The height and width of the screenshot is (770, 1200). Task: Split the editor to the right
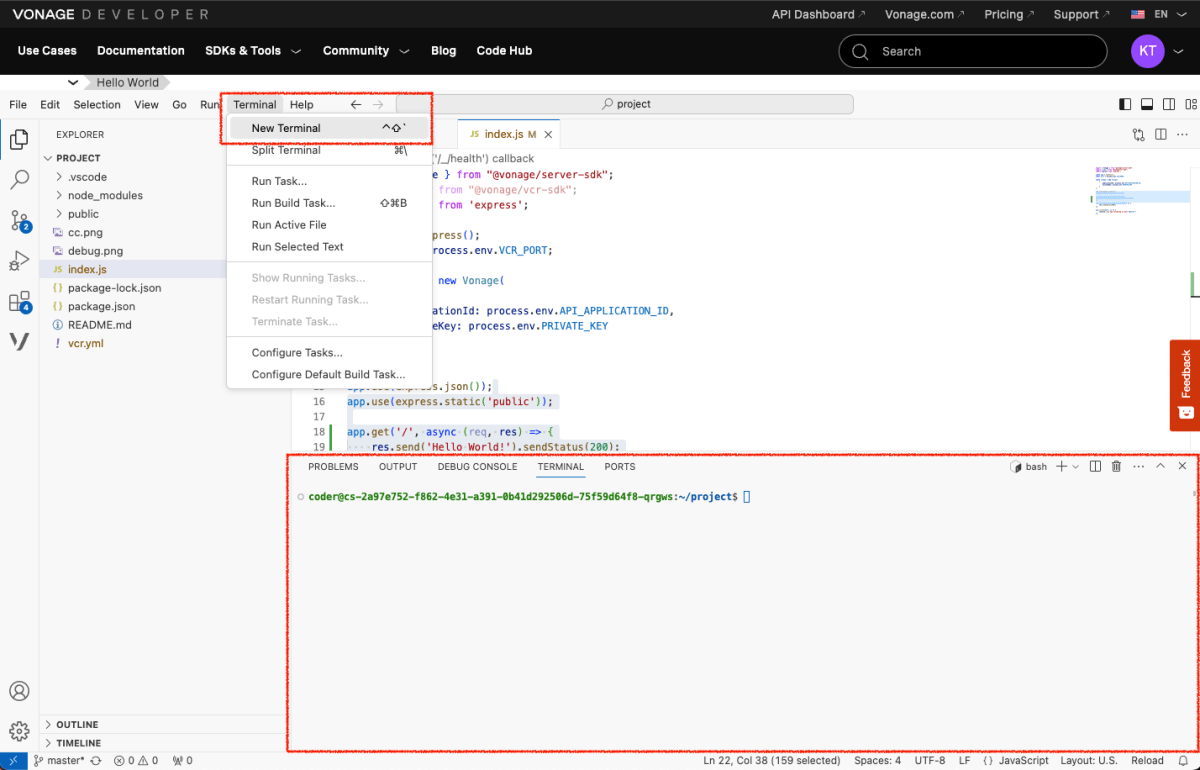(1161, 134)
